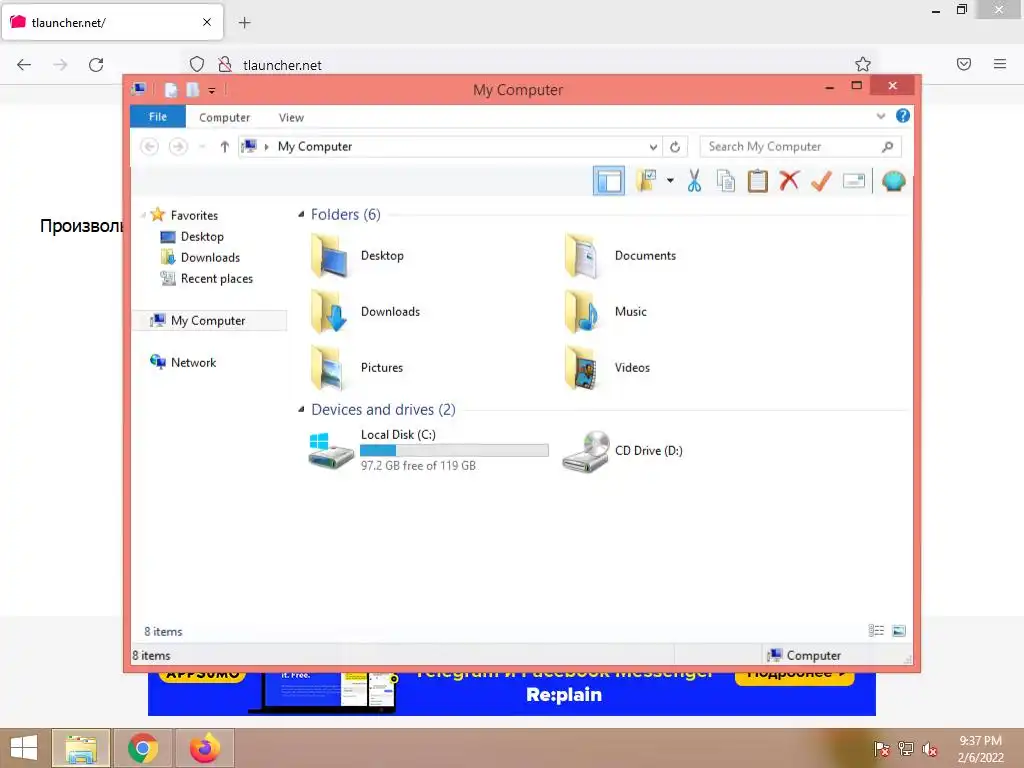The width and height of the screenshot is (1024, 768).
Task: Click the search magnifier icon
Action: click(887, 147)
